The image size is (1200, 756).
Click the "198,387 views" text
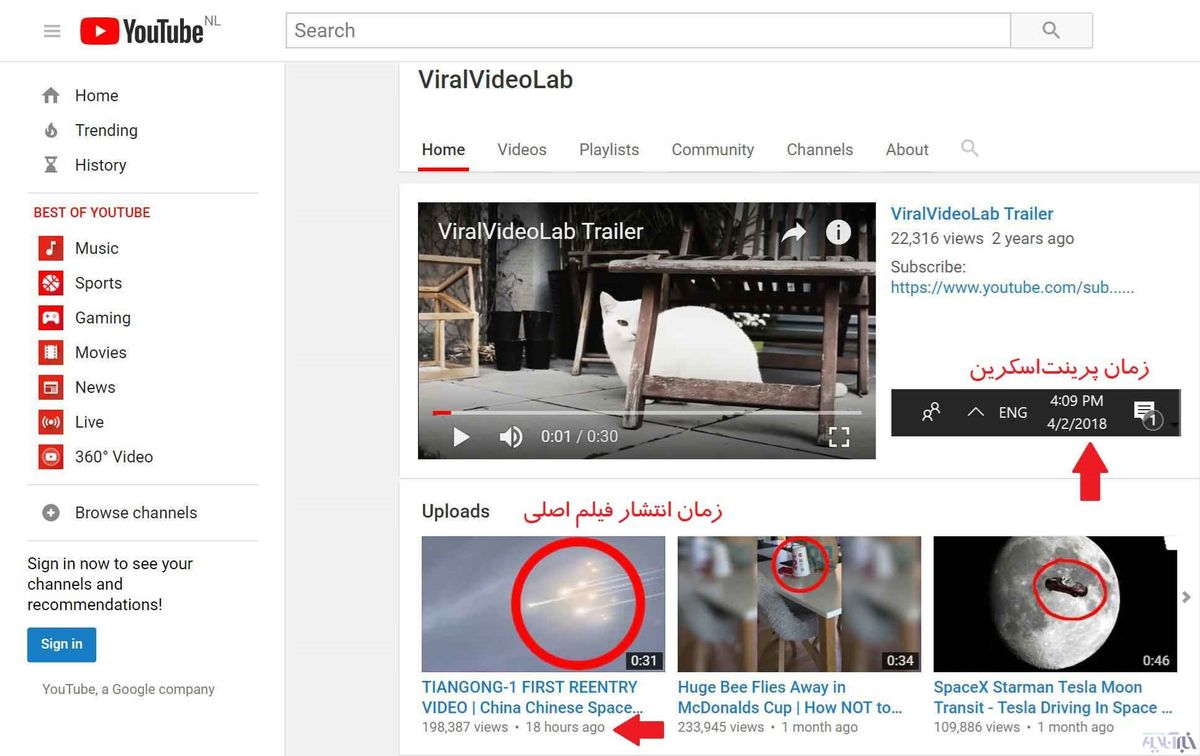pos(465,727)
